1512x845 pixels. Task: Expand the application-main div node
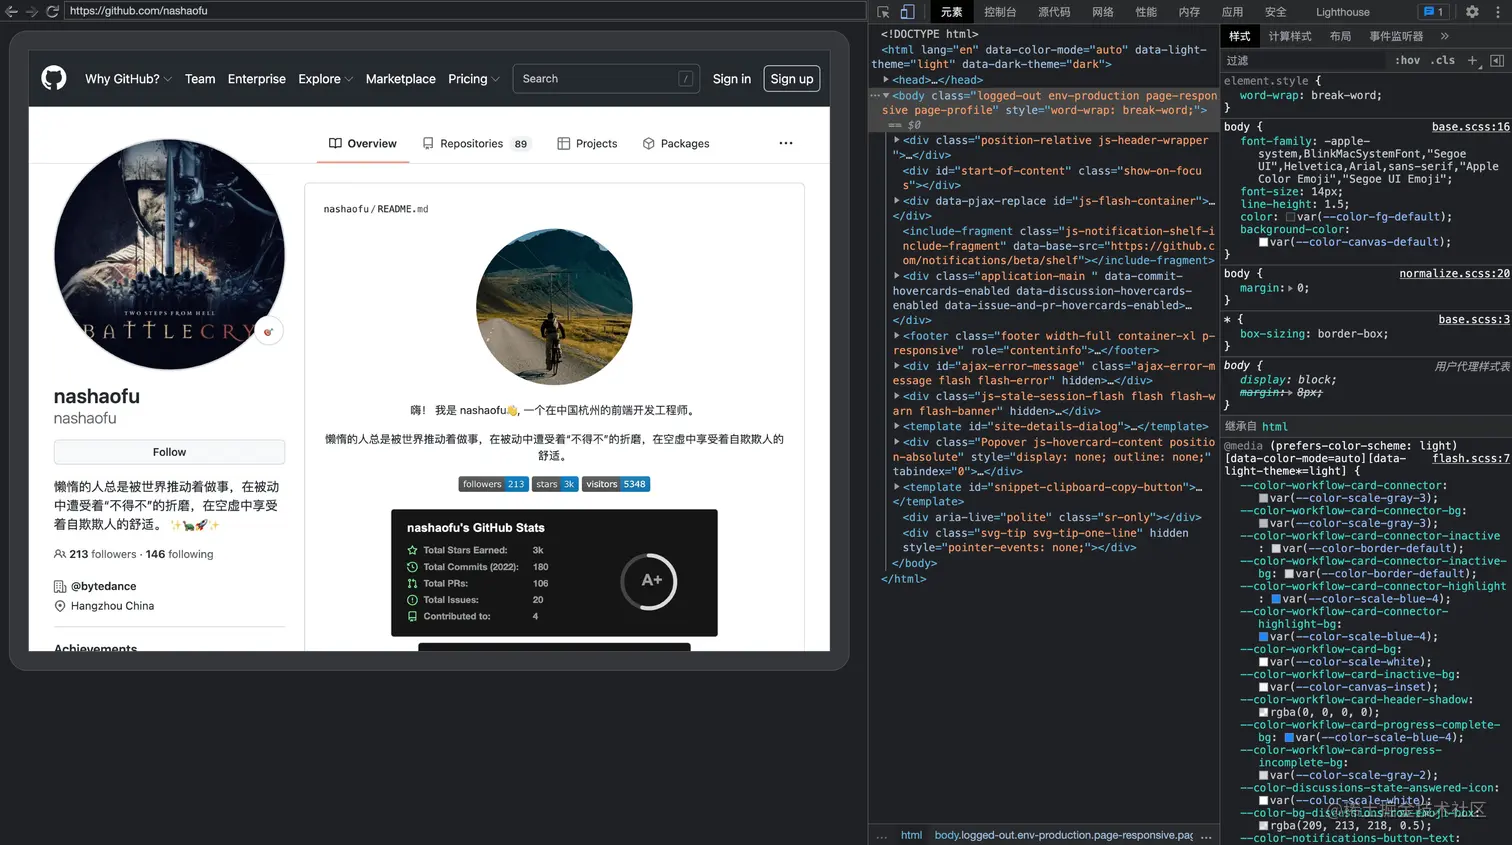(x=897, y=276)
